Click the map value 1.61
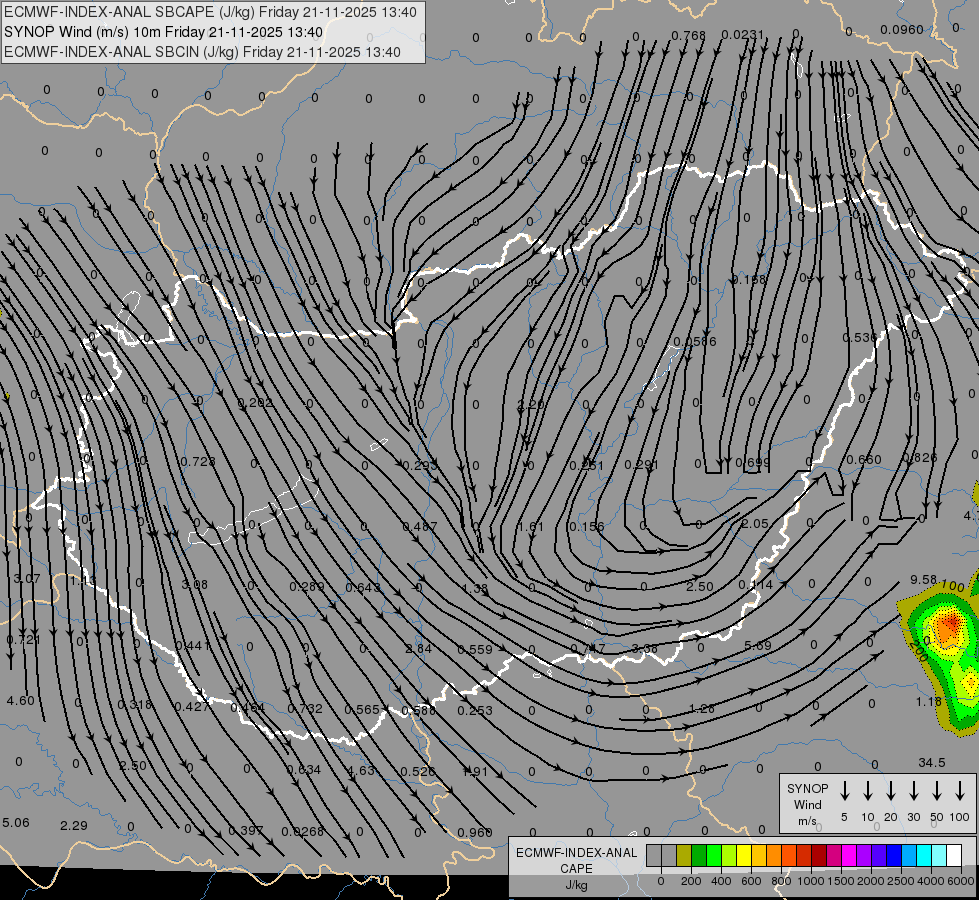979x900 pixels. [531, 527]
